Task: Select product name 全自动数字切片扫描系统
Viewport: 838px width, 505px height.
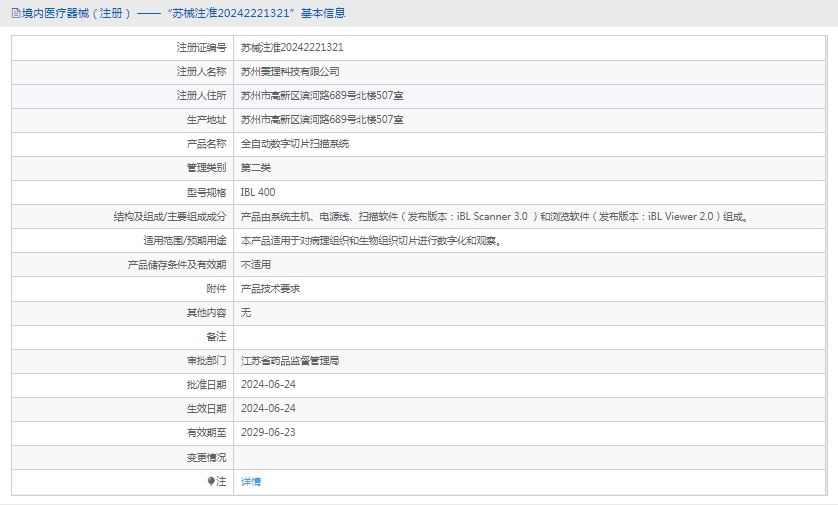Action: (295, 143)
